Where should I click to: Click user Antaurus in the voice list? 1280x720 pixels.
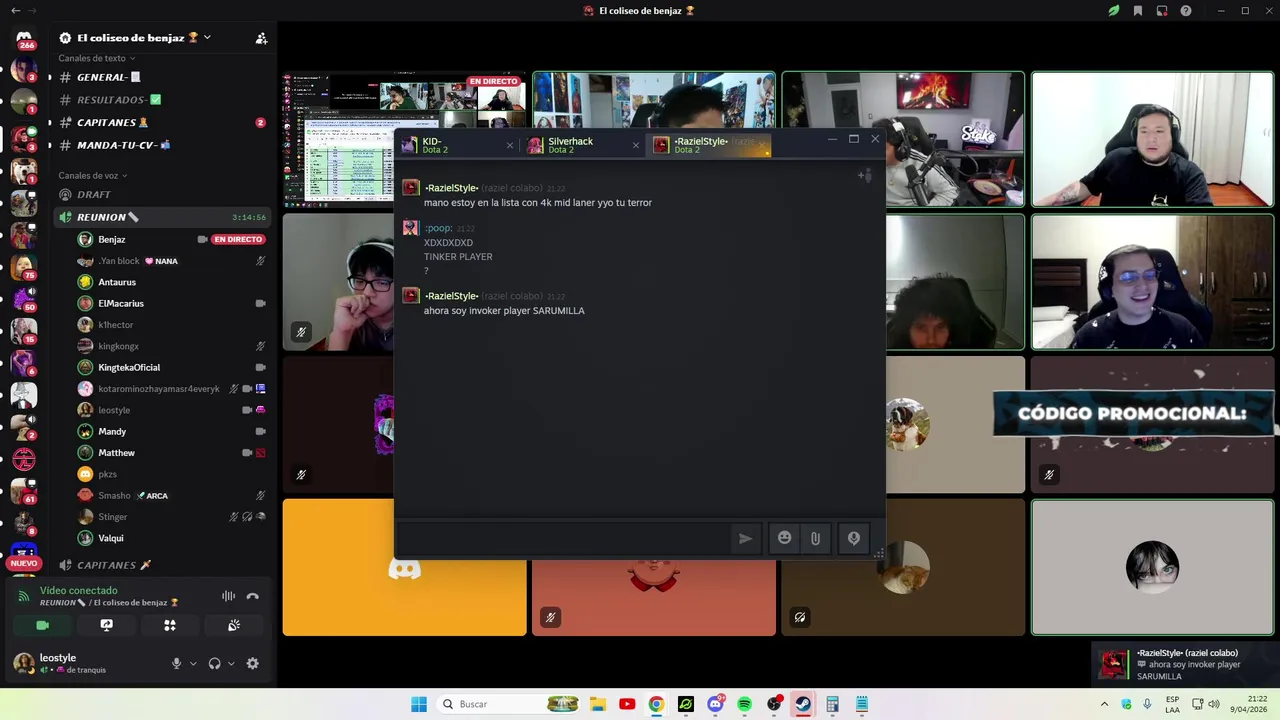(x=117, y=282)
